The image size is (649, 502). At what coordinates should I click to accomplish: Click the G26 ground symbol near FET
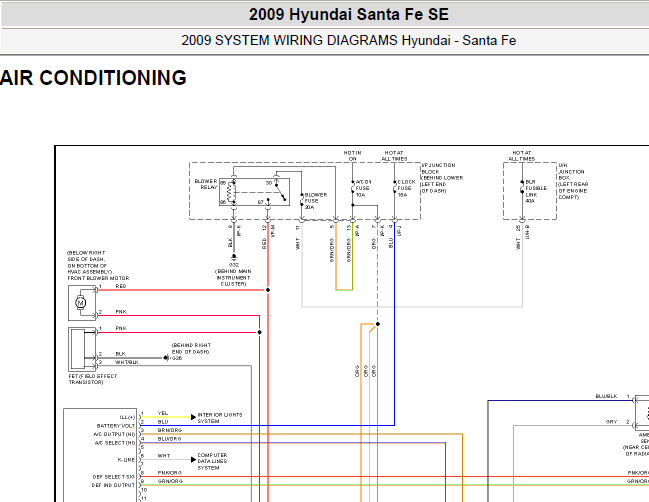pyautogui.click(x=166, y=358)
